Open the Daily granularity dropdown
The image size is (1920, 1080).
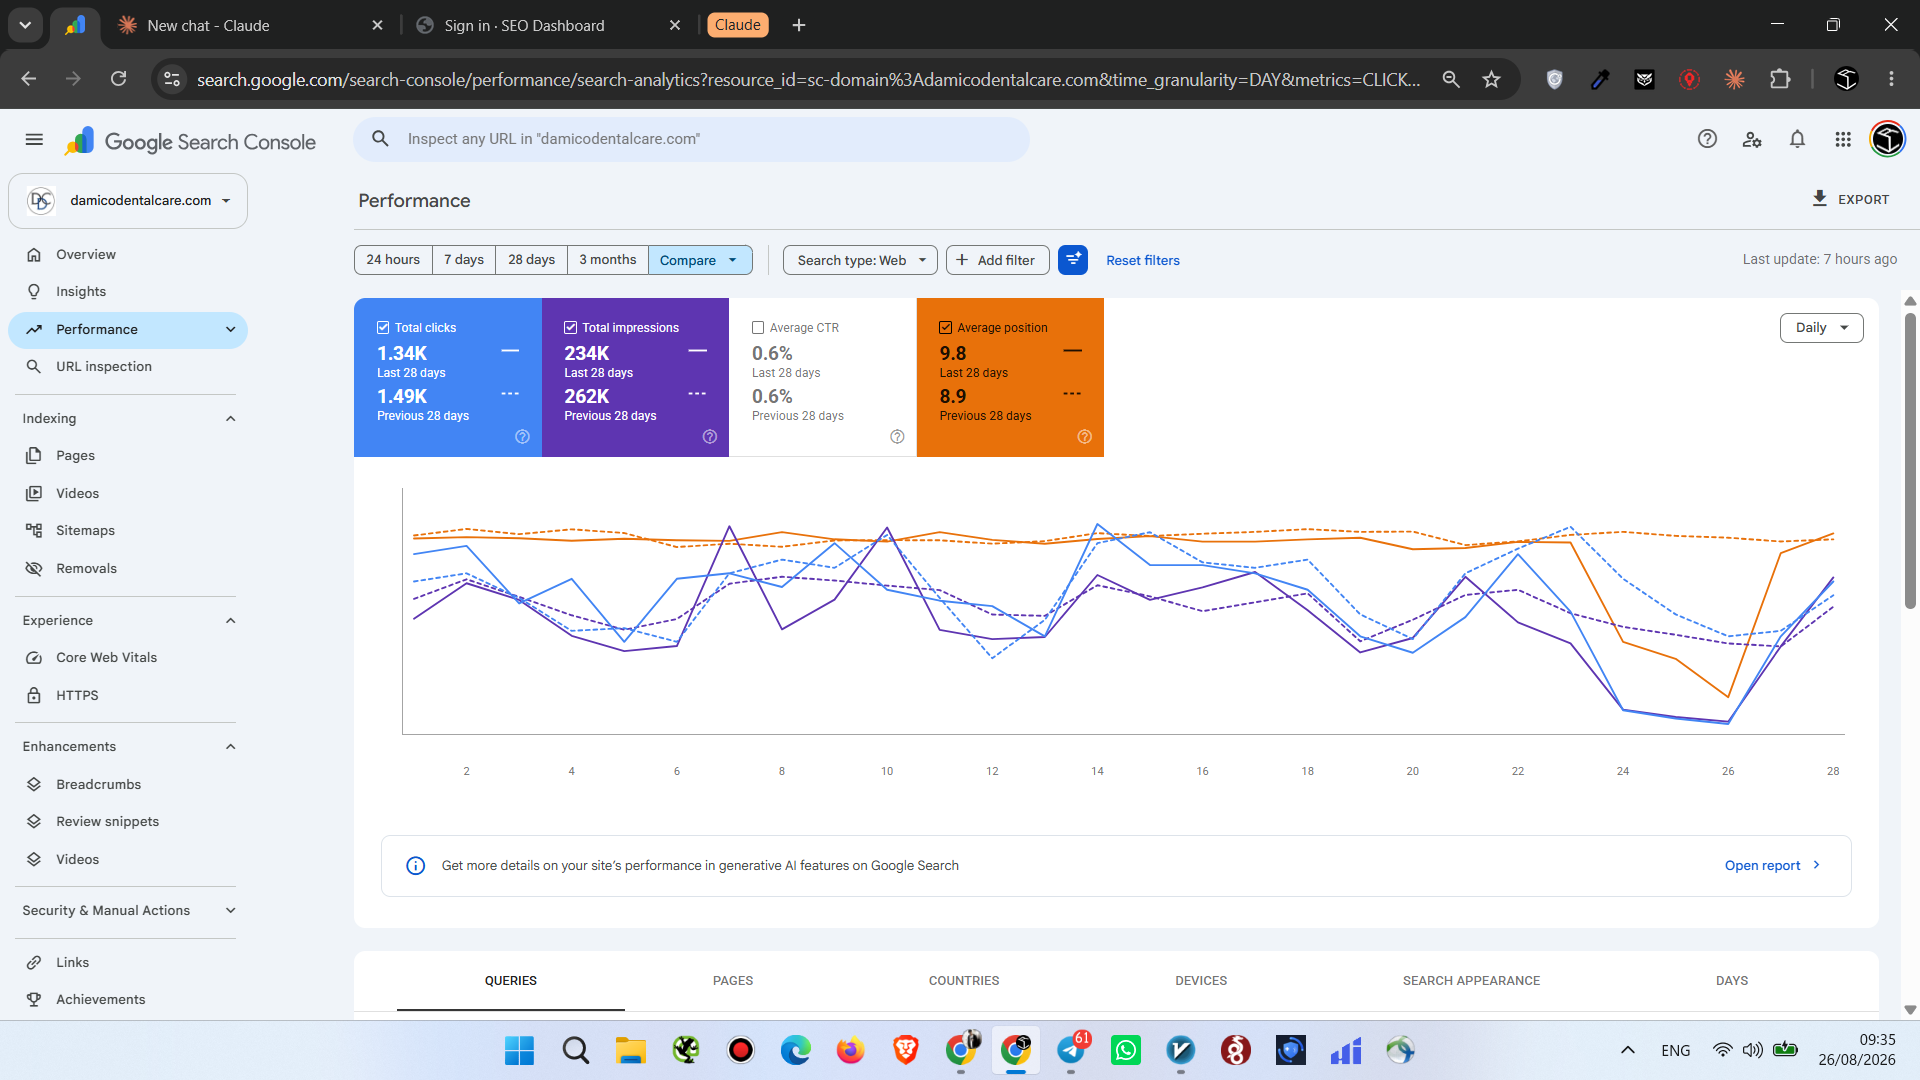[1821, 328]
